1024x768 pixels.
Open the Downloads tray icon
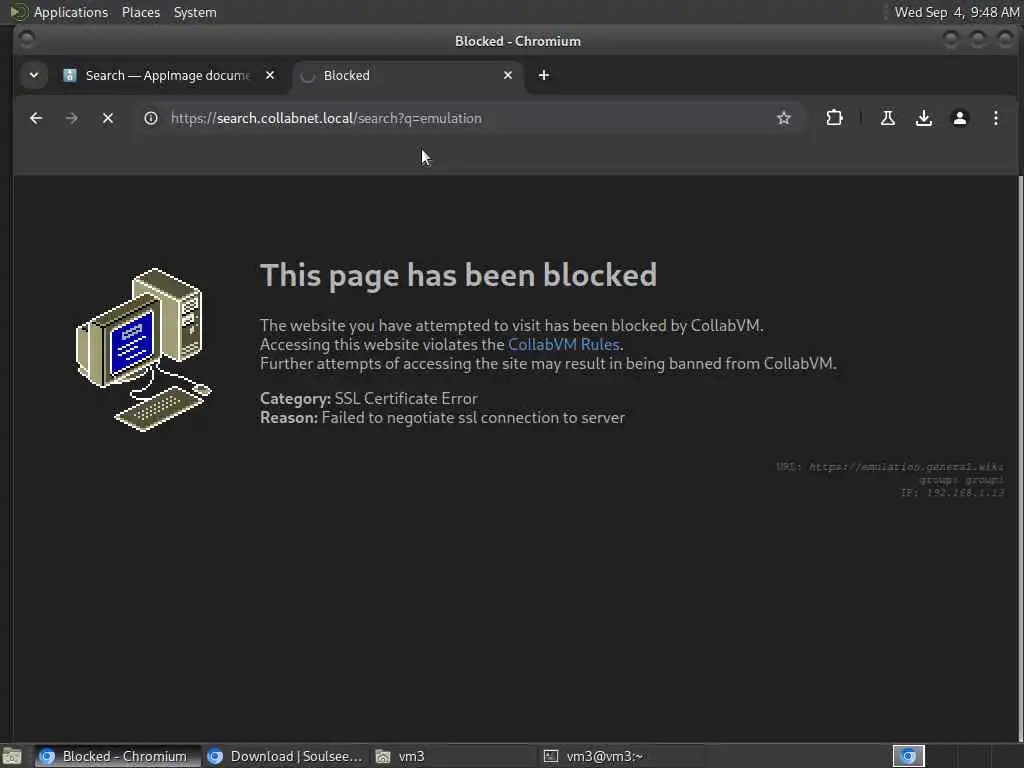[923, 118]
